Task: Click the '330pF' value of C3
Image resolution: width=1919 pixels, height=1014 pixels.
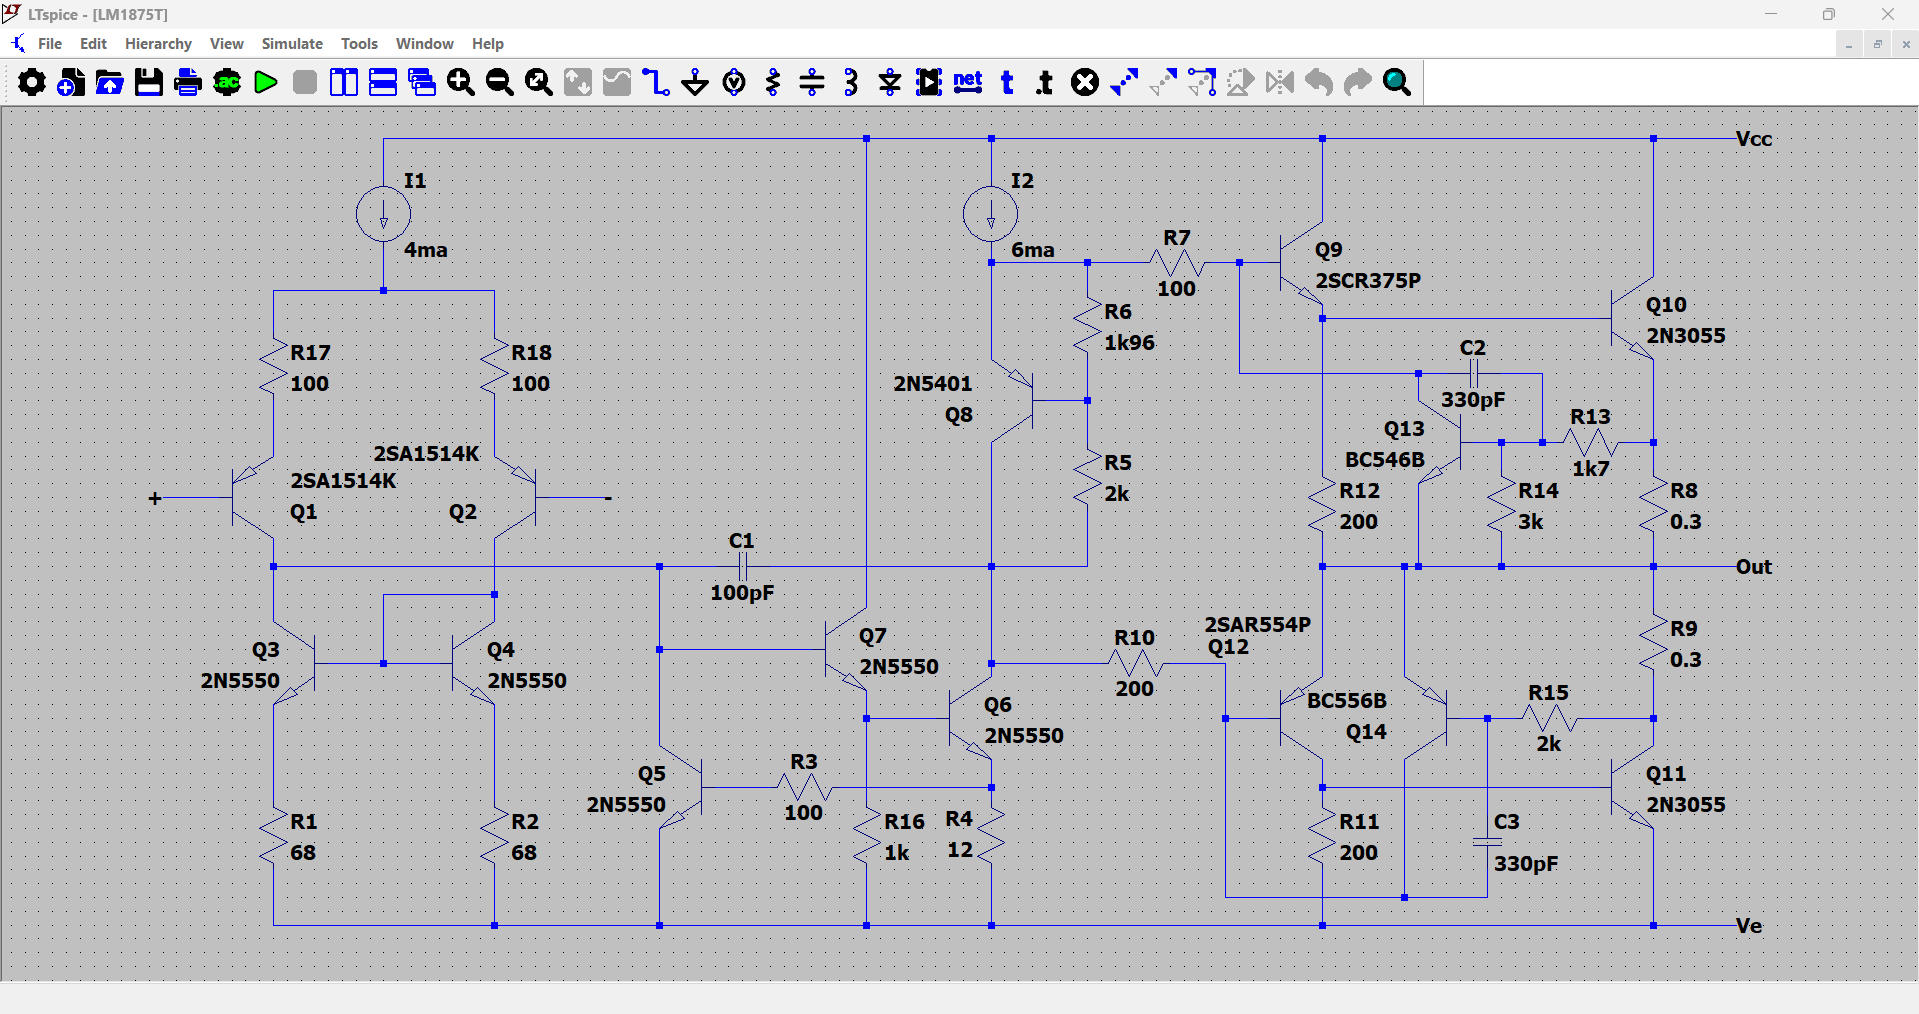Action: pos(1526,864)
